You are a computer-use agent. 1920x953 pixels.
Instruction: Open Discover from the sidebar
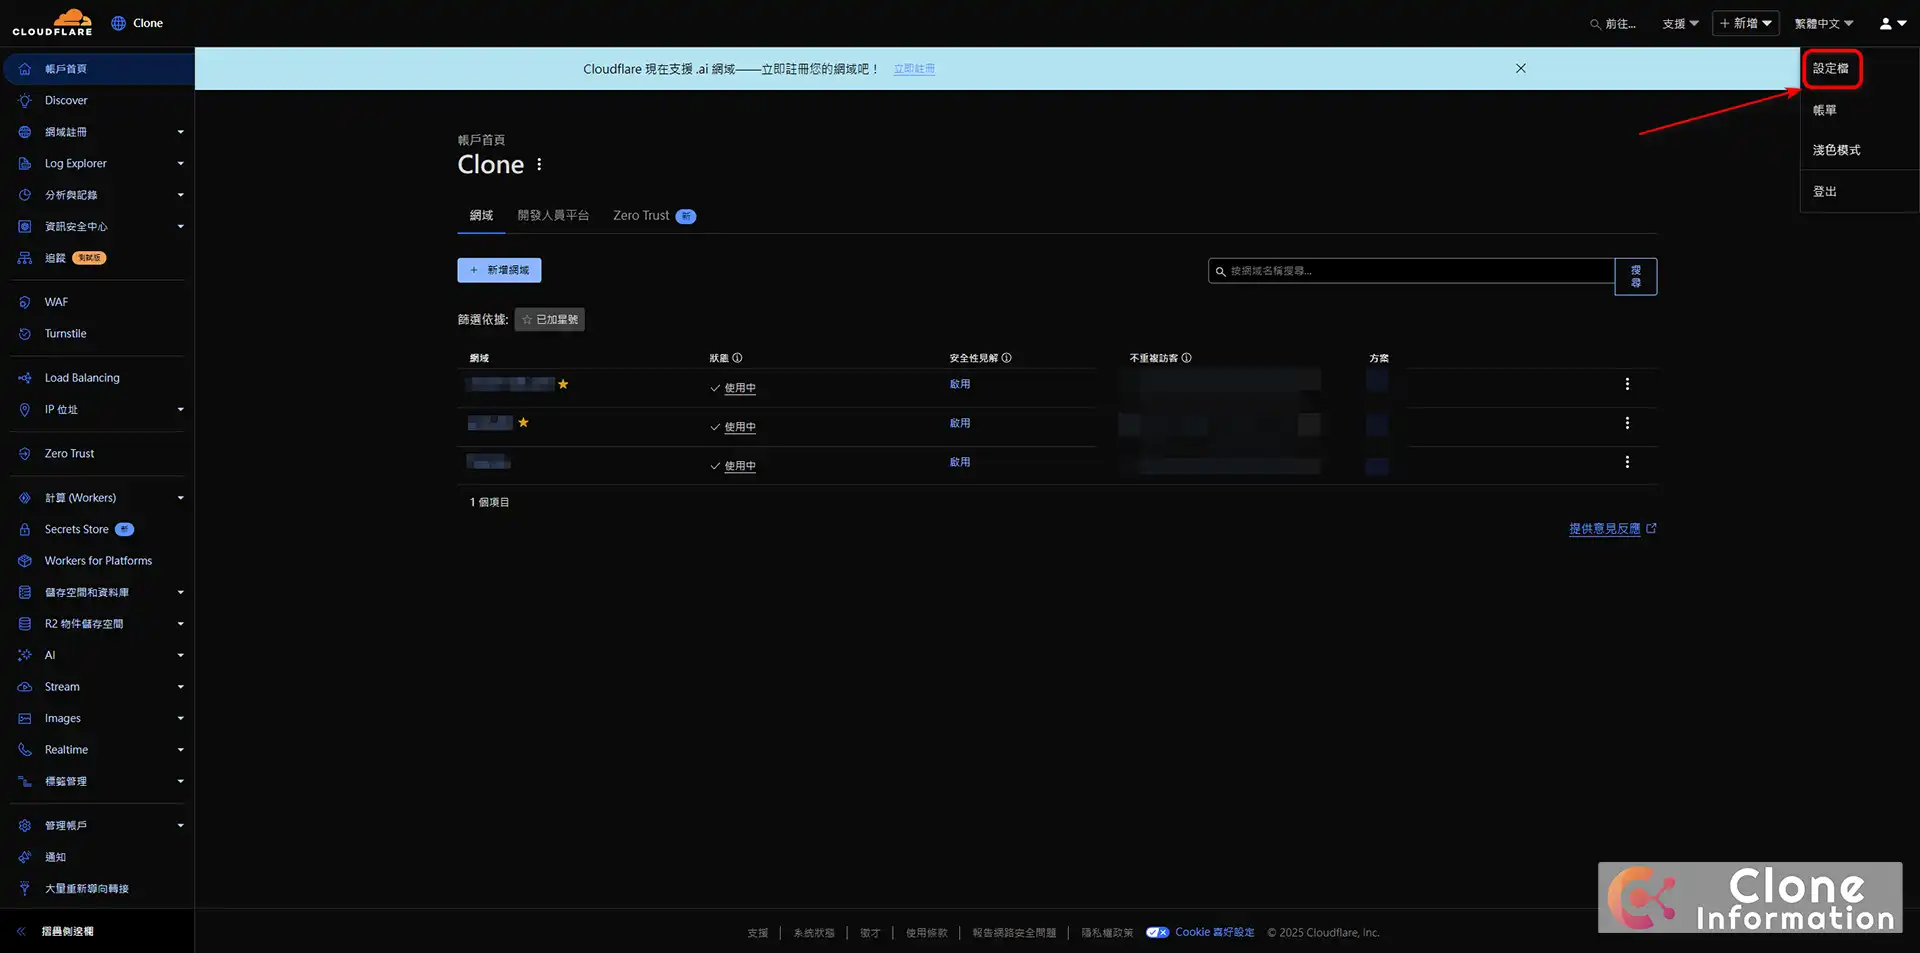[x=66, y=100]
